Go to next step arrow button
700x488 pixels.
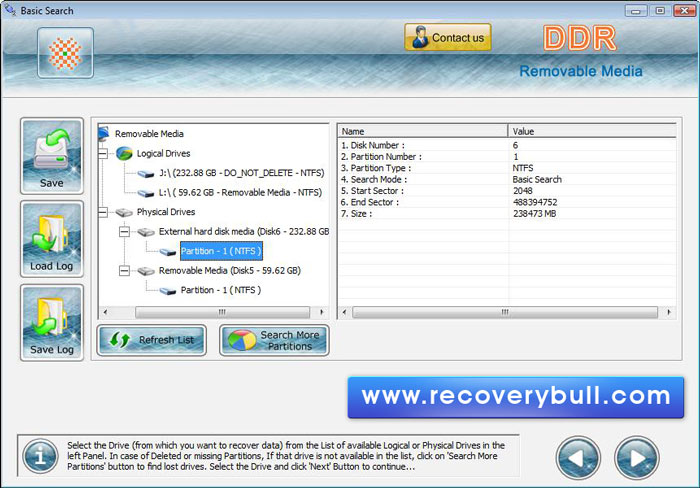pos(637,458)
